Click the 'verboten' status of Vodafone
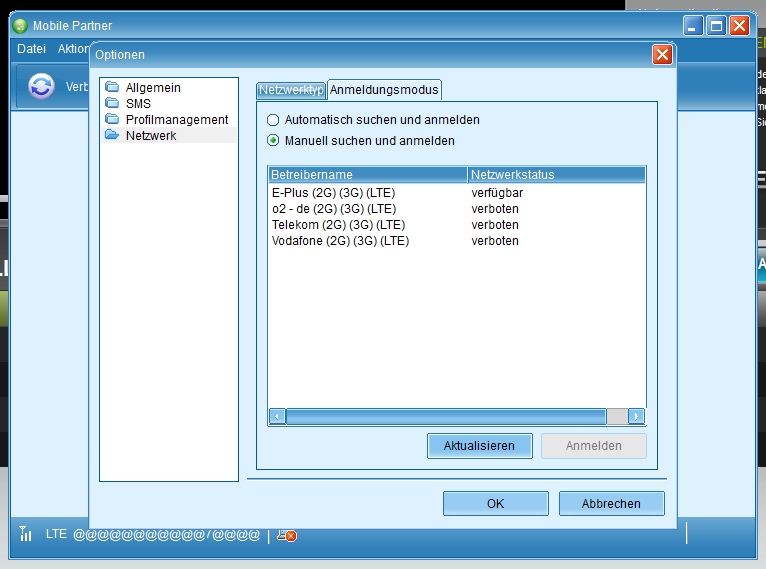This screenshot has width=766, height=569. point(495,241)
